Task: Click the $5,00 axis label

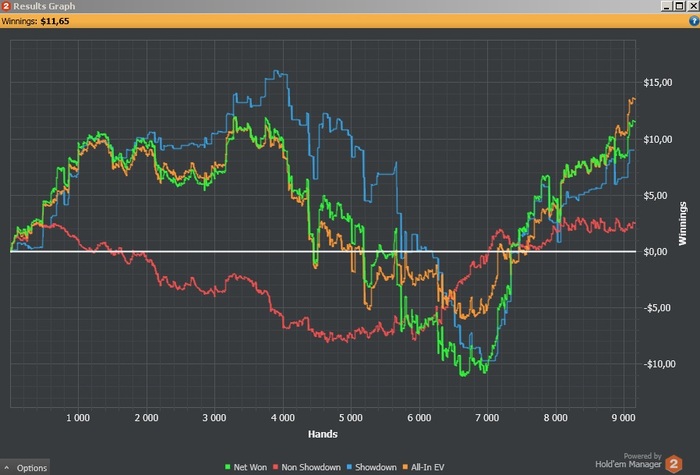Action: pos(655,196)
